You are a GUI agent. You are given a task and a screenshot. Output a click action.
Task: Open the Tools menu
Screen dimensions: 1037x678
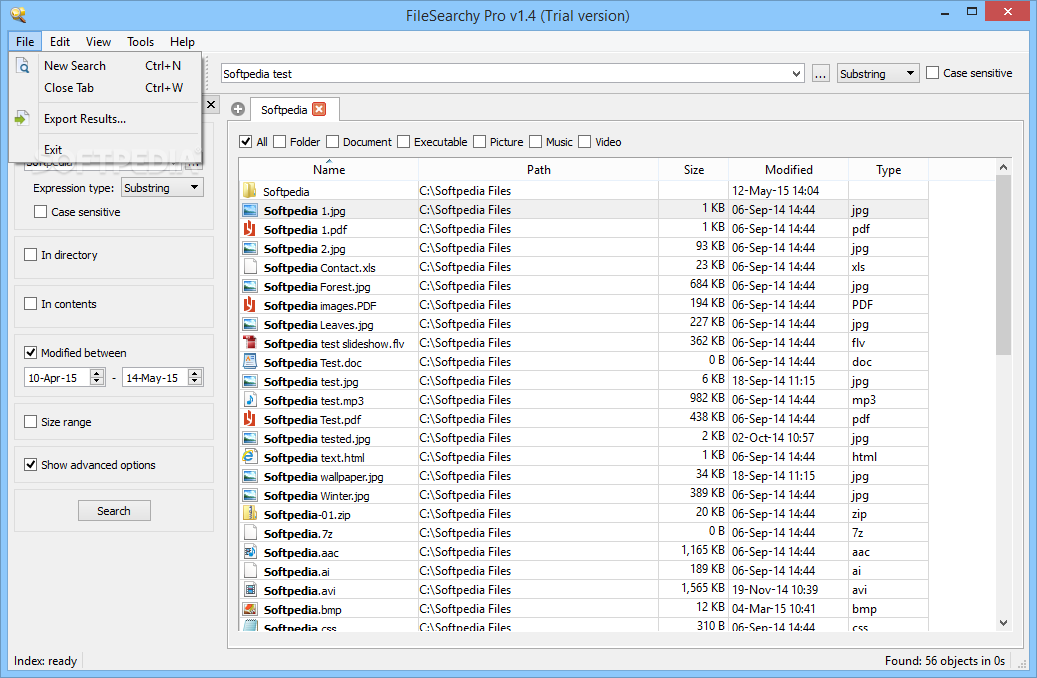140,42
